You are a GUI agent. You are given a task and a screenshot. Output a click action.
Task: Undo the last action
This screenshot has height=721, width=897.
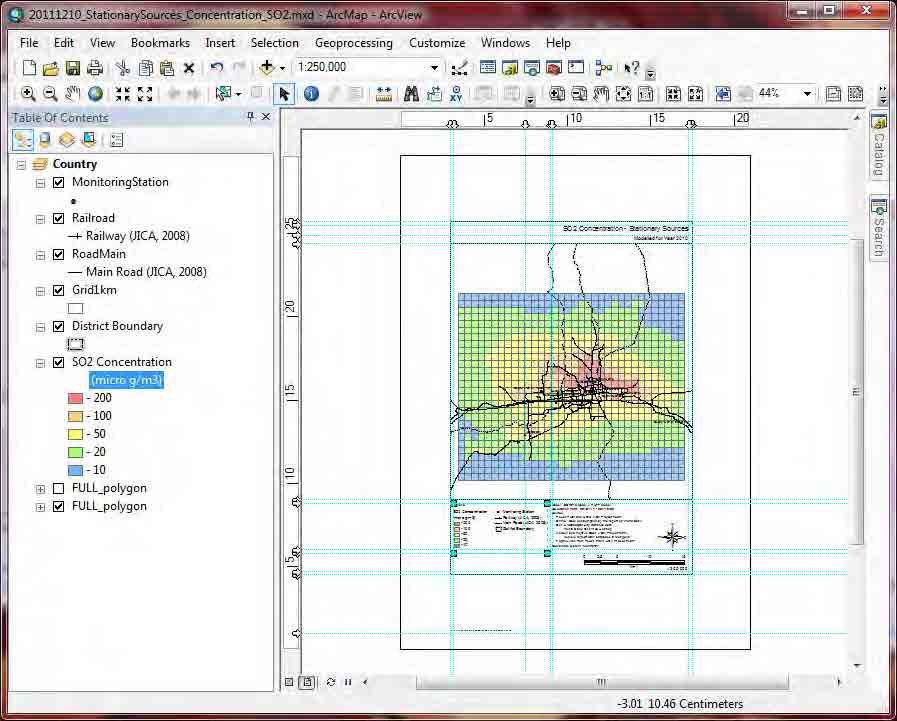click(x=216, y=68)
